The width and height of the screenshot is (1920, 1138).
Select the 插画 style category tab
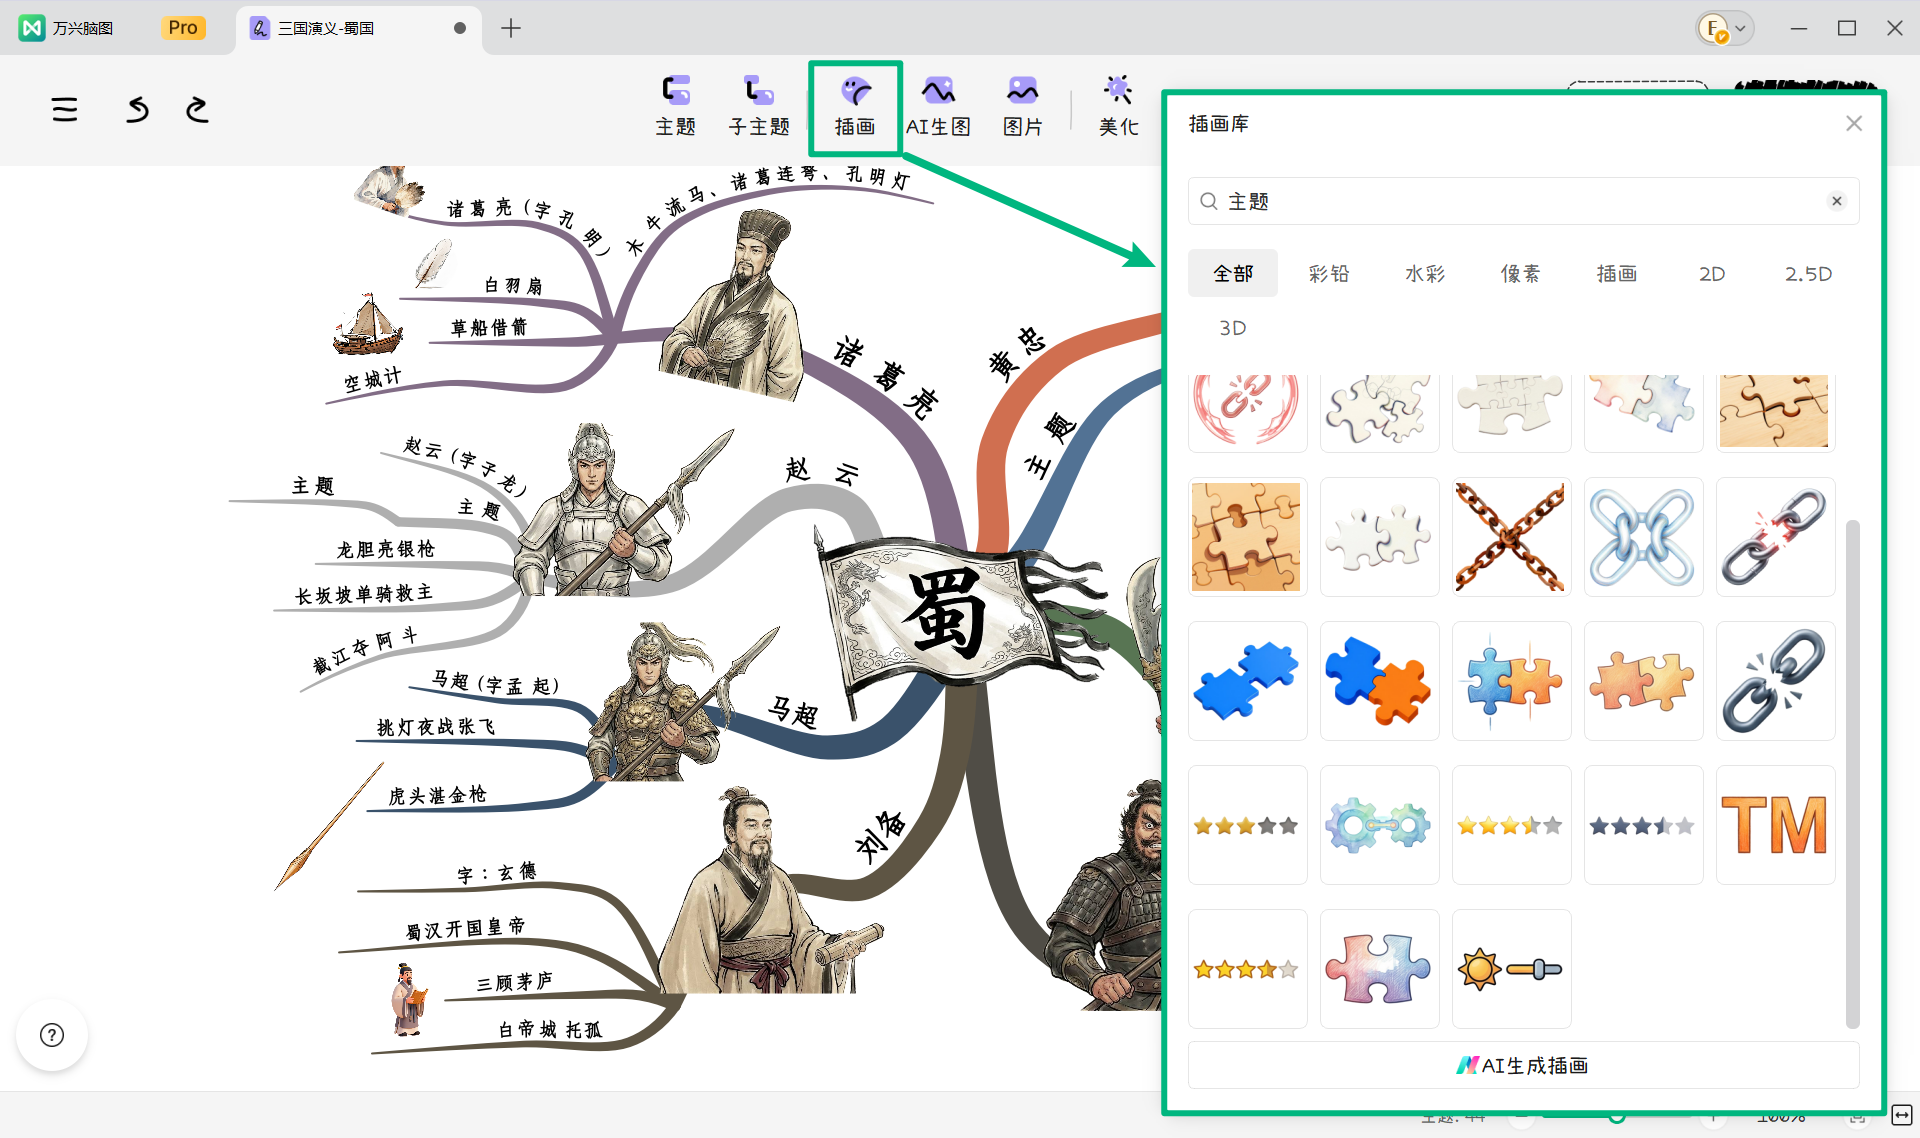1616,273
